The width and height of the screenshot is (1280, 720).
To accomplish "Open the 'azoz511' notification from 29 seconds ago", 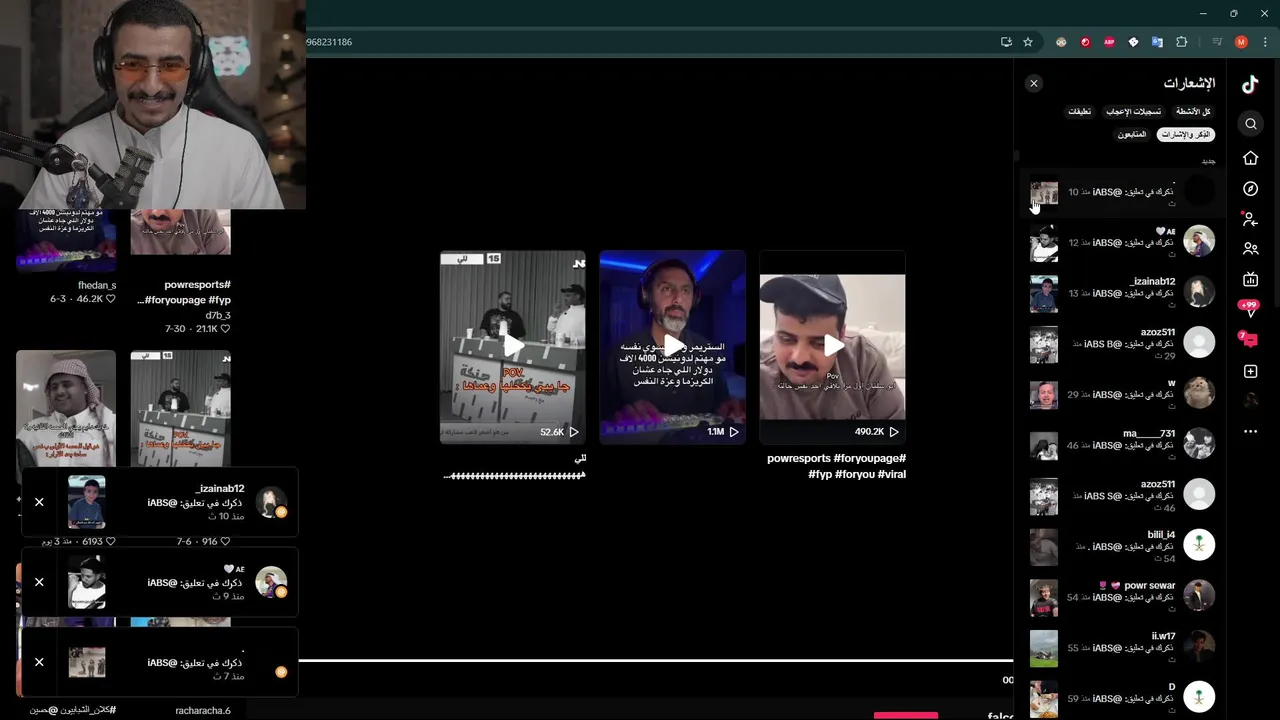I will [1122, 343].
